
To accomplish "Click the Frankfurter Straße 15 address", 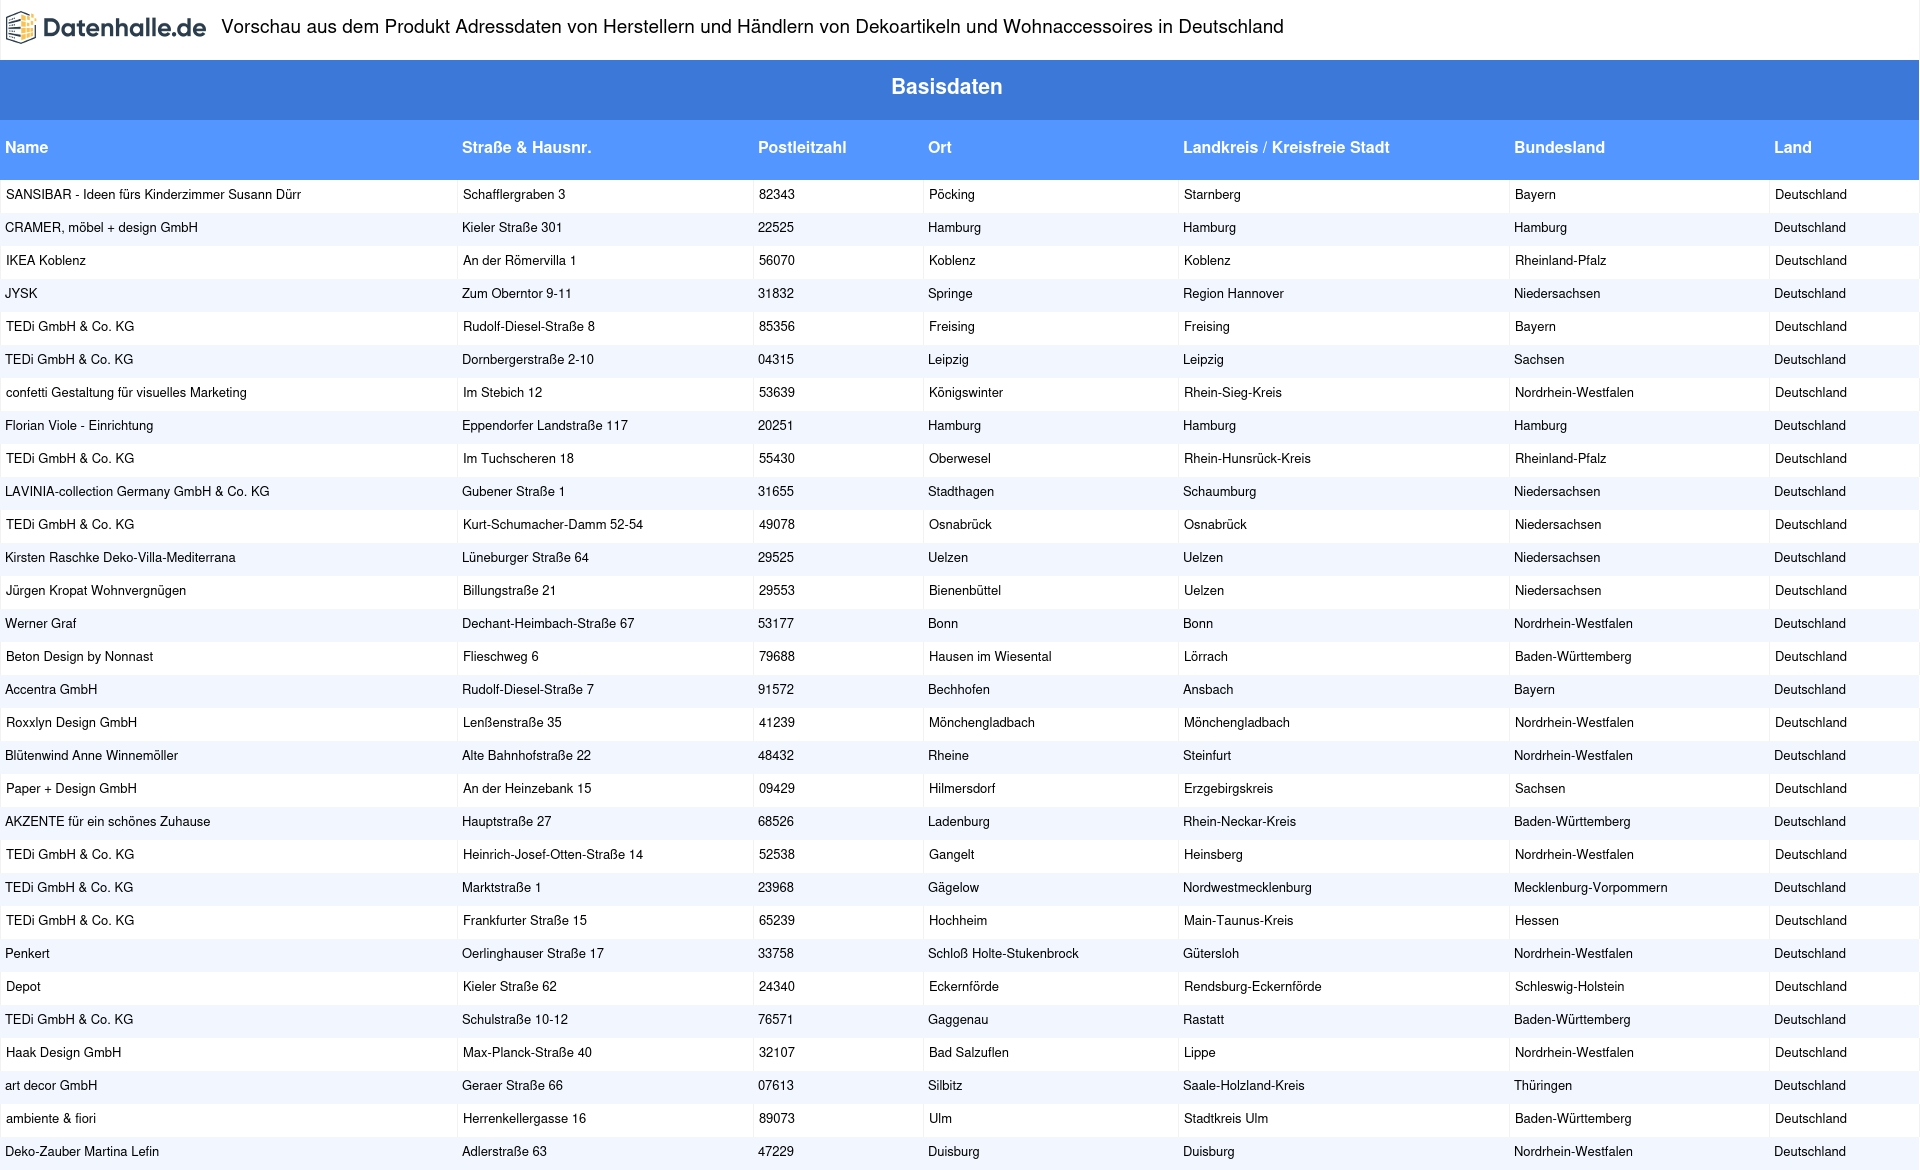I will (x=525, y=920).
